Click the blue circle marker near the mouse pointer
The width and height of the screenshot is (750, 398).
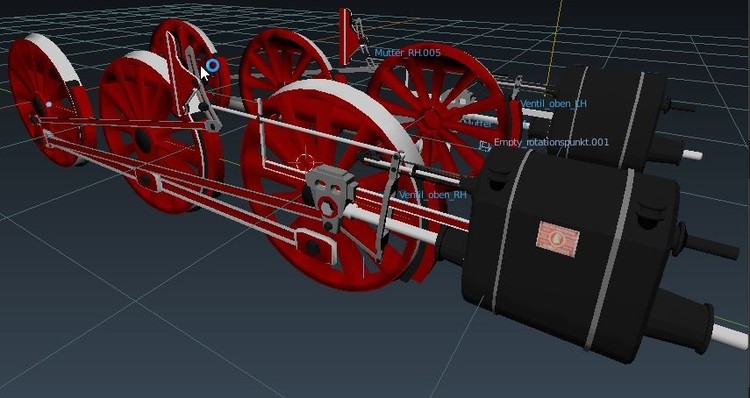(213, 66)
